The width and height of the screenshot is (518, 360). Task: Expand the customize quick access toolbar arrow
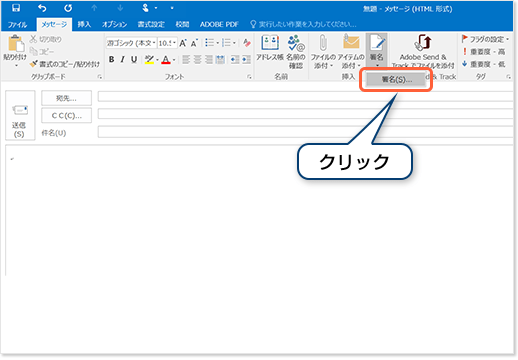point(172,8)
